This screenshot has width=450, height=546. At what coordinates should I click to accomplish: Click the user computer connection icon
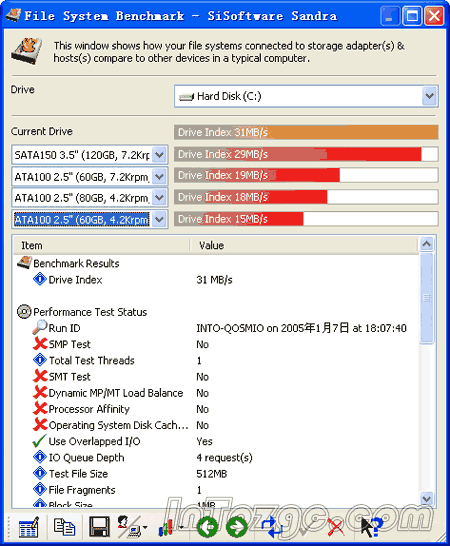[130, 526]
